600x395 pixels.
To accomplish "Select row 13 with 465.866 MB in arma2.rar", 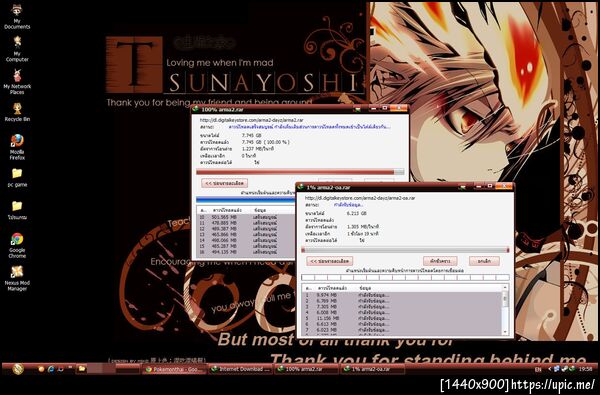I will point(246,234).
